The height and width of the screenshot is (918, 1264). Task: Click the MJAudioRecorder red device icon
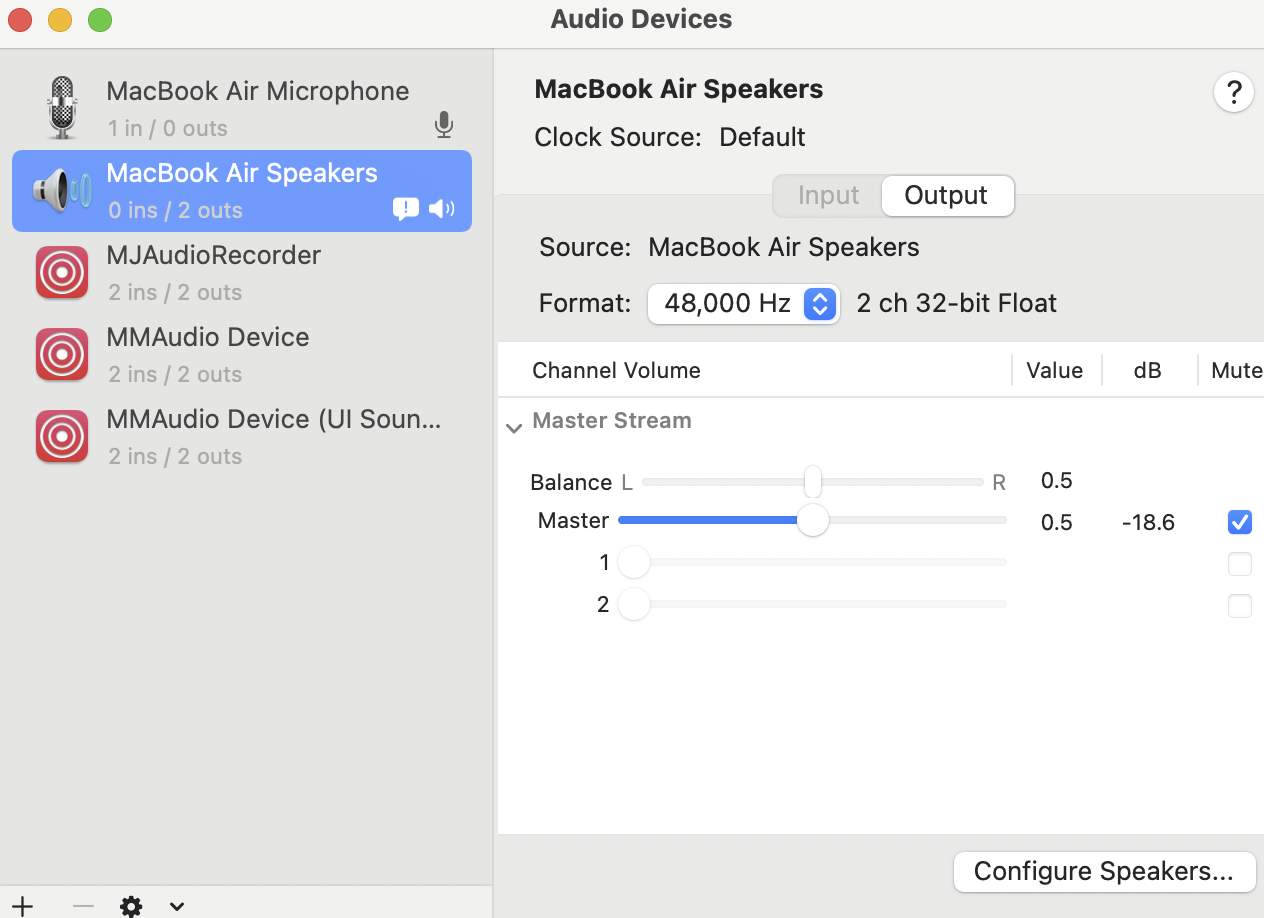(x=62, y=272)
